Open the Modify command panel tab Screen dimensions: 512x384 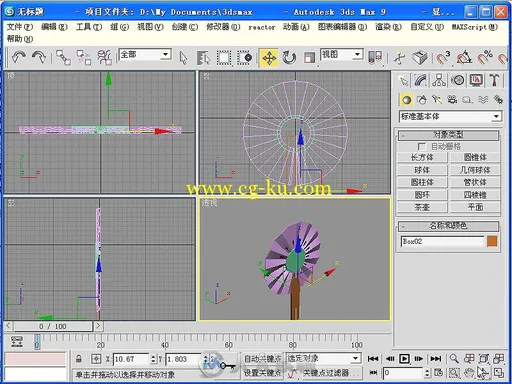click(421, 80)
